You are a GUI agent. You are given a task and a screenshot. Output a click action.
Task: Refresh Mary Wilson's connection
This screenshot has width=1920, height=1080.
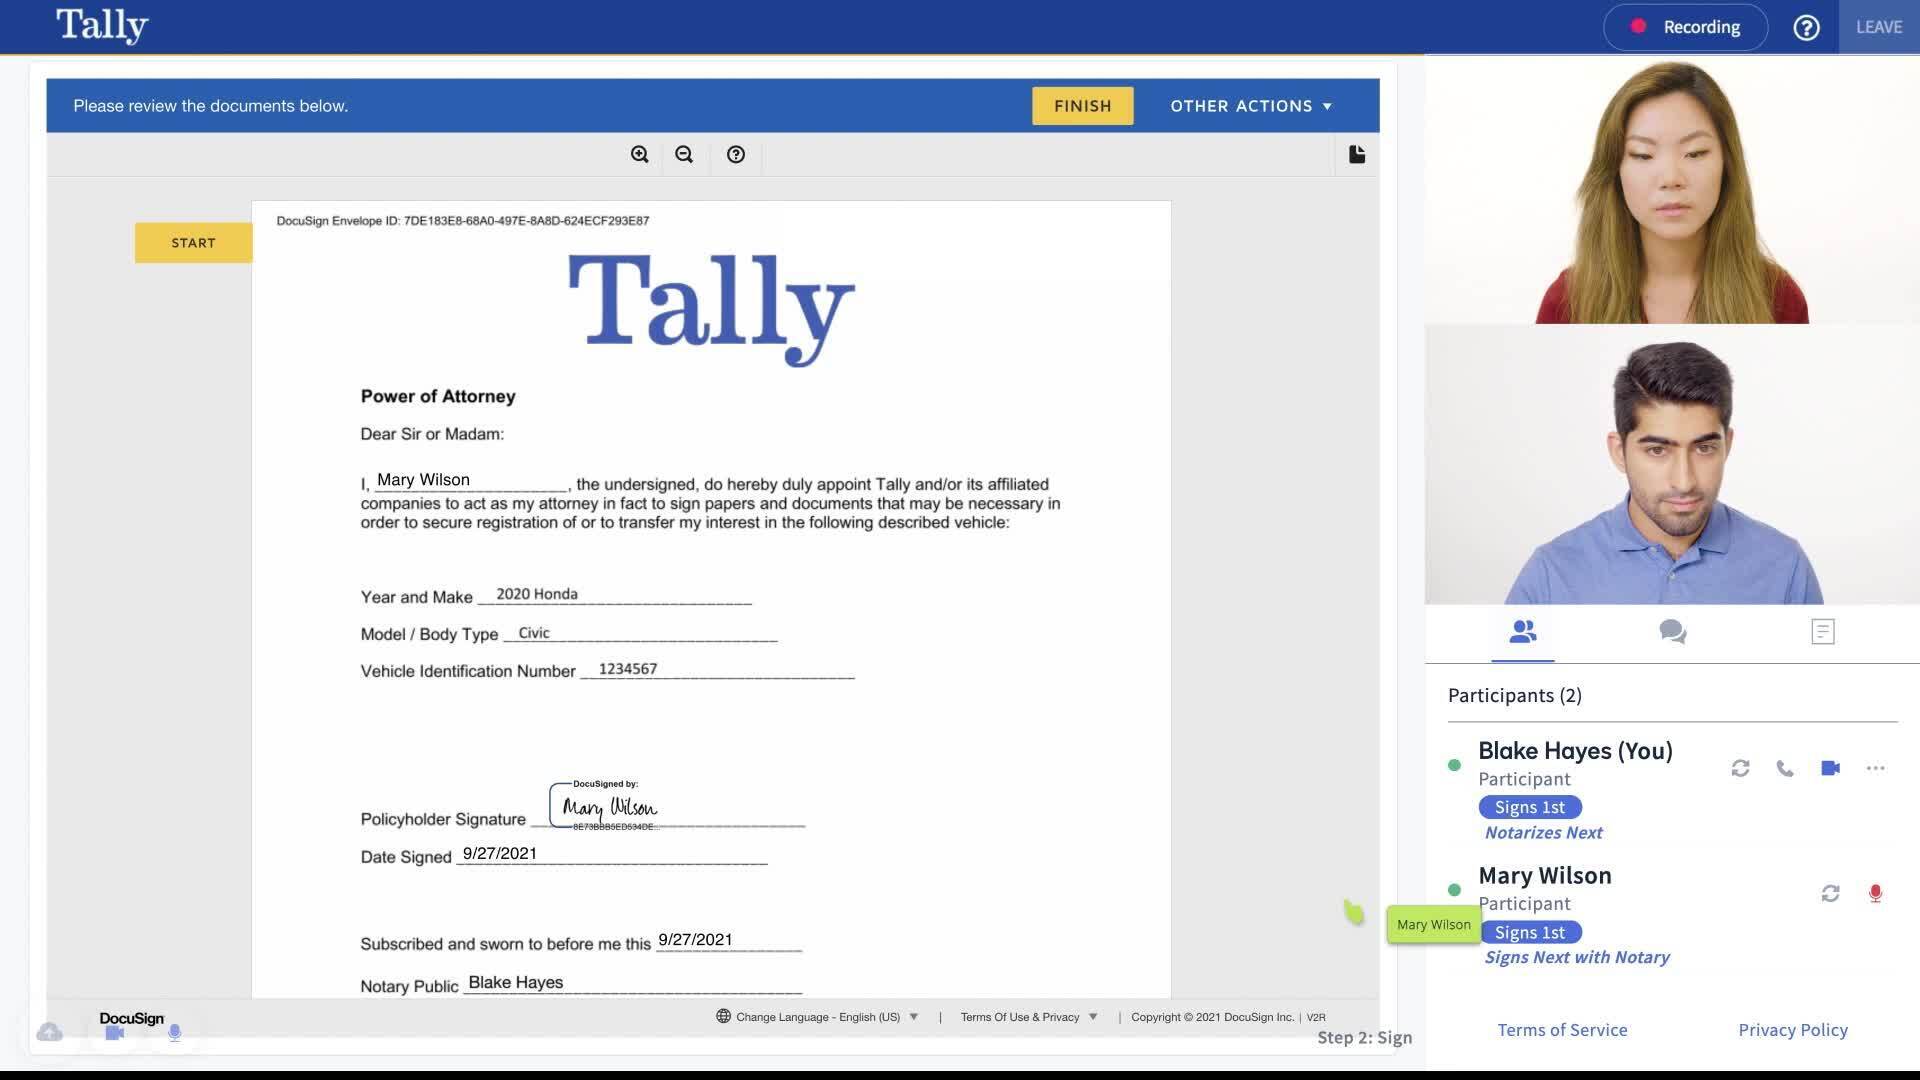[1830, 893]
